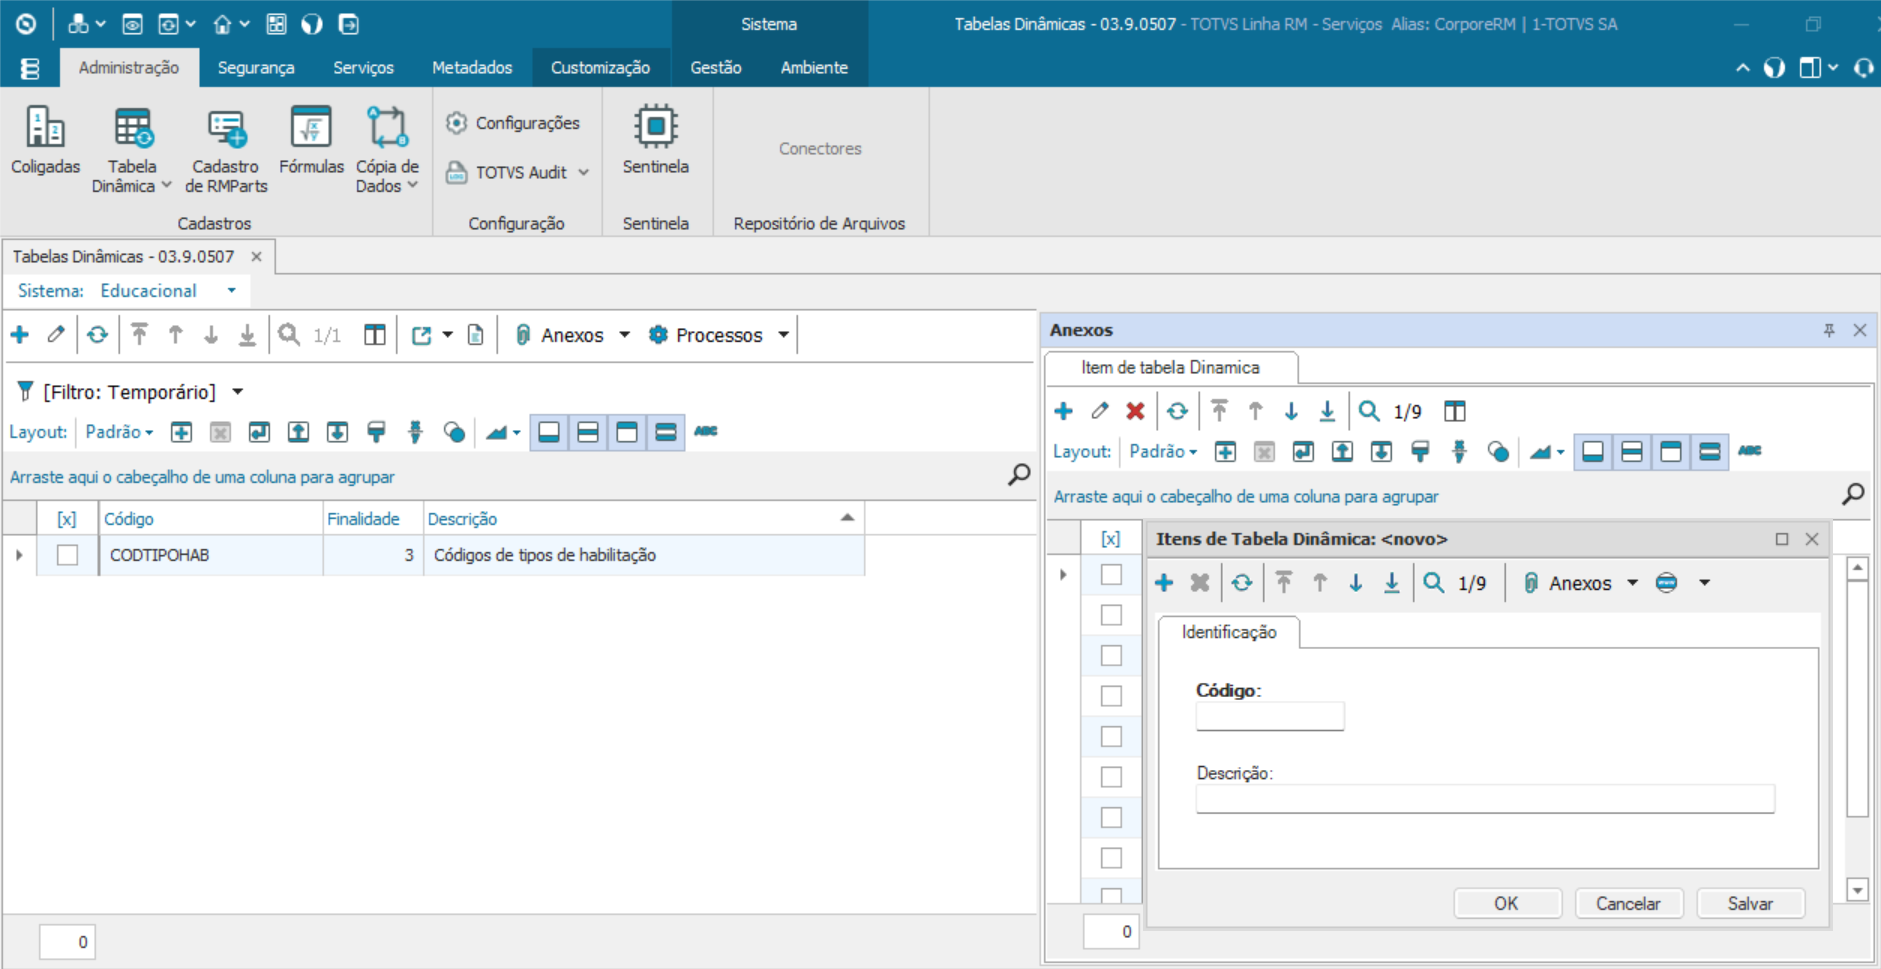Check the third row checkbox in Anexos grid

coord(1111,656)
